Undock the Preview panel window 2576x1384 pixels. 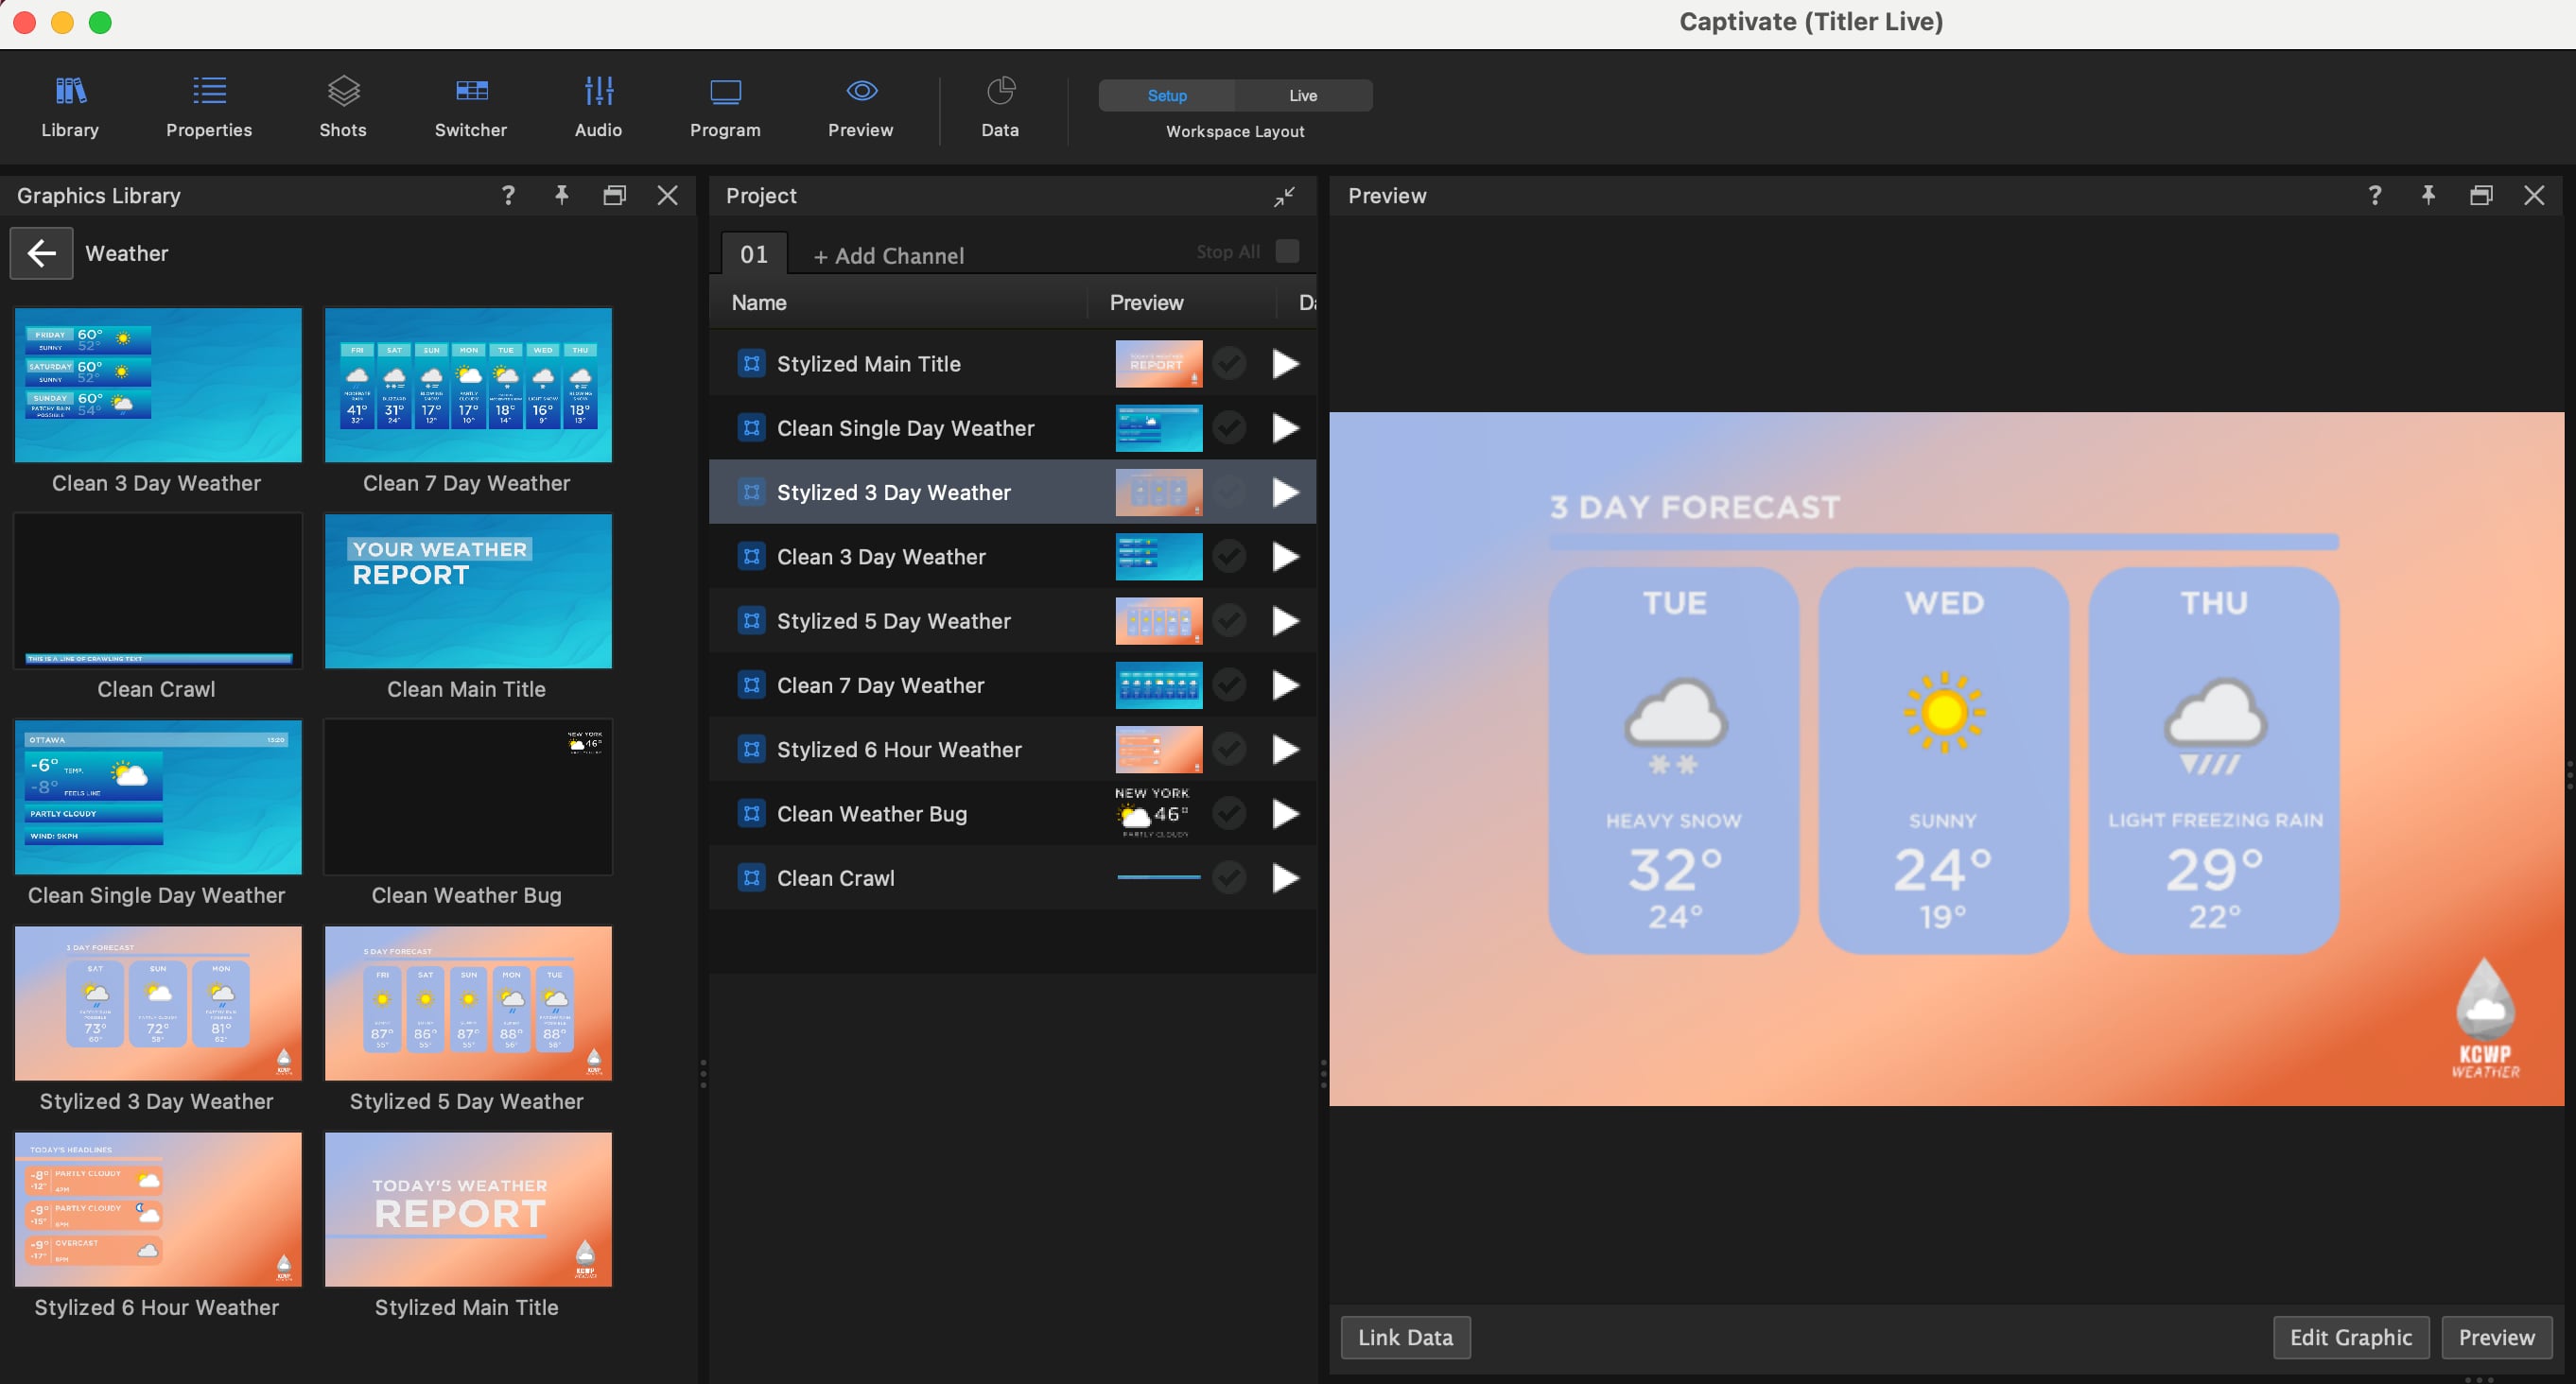tap(2481, 195)
